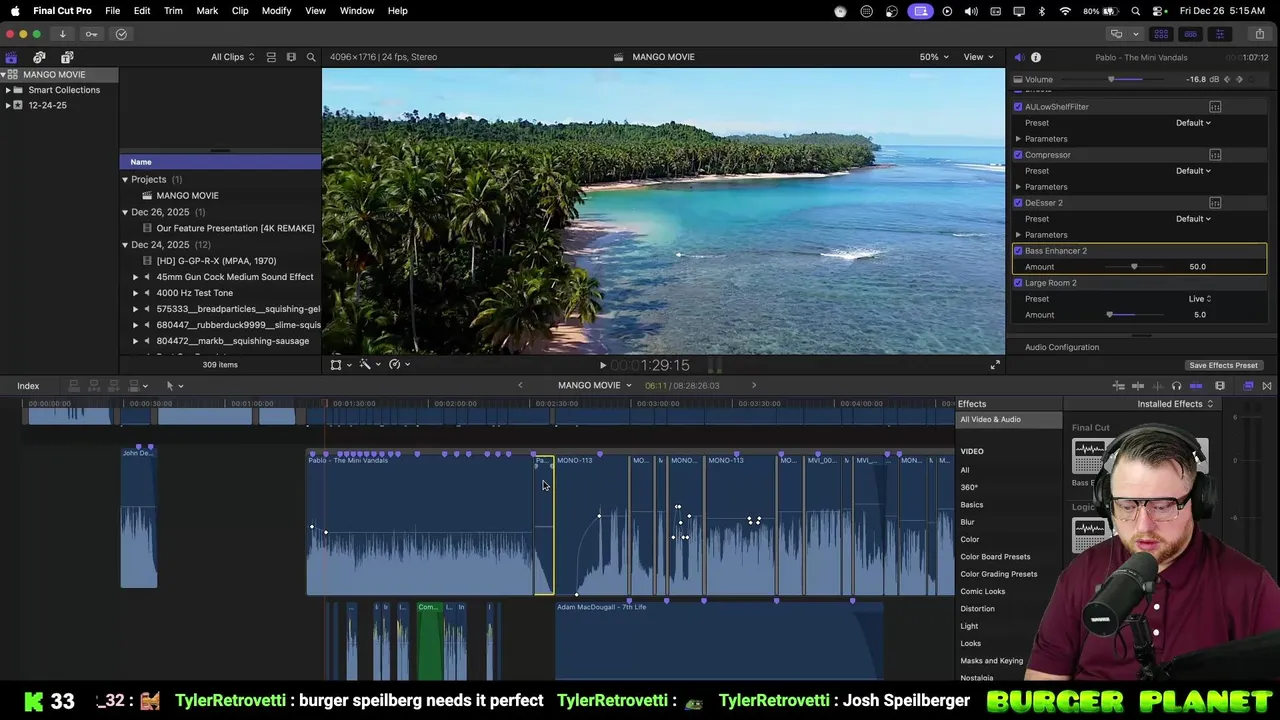
Task: Open the Keyword Editor key icon
Action: pos(91,34)
